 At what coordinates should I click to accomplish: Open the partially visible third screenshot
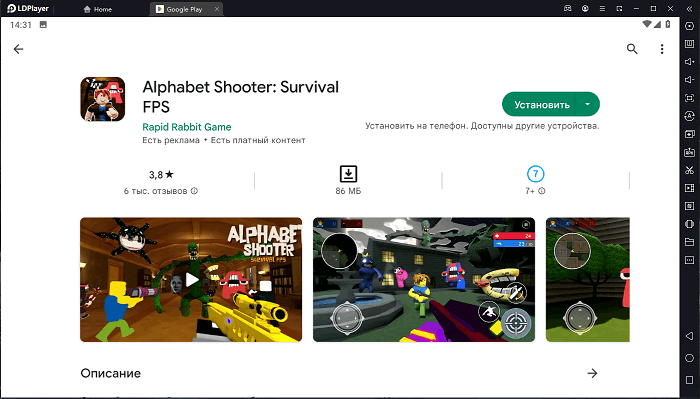[588, 280]
